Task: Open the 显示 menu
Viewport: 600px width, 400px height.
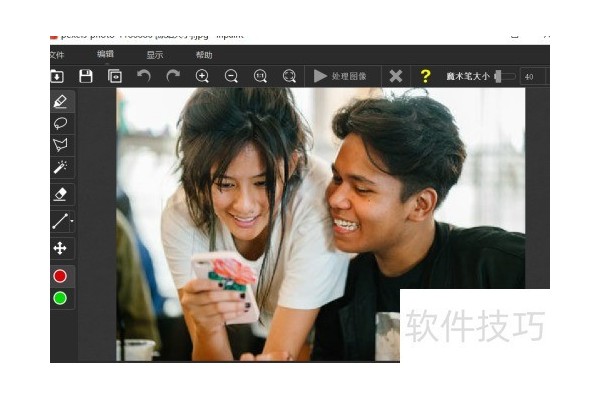Action: [155, 55]
